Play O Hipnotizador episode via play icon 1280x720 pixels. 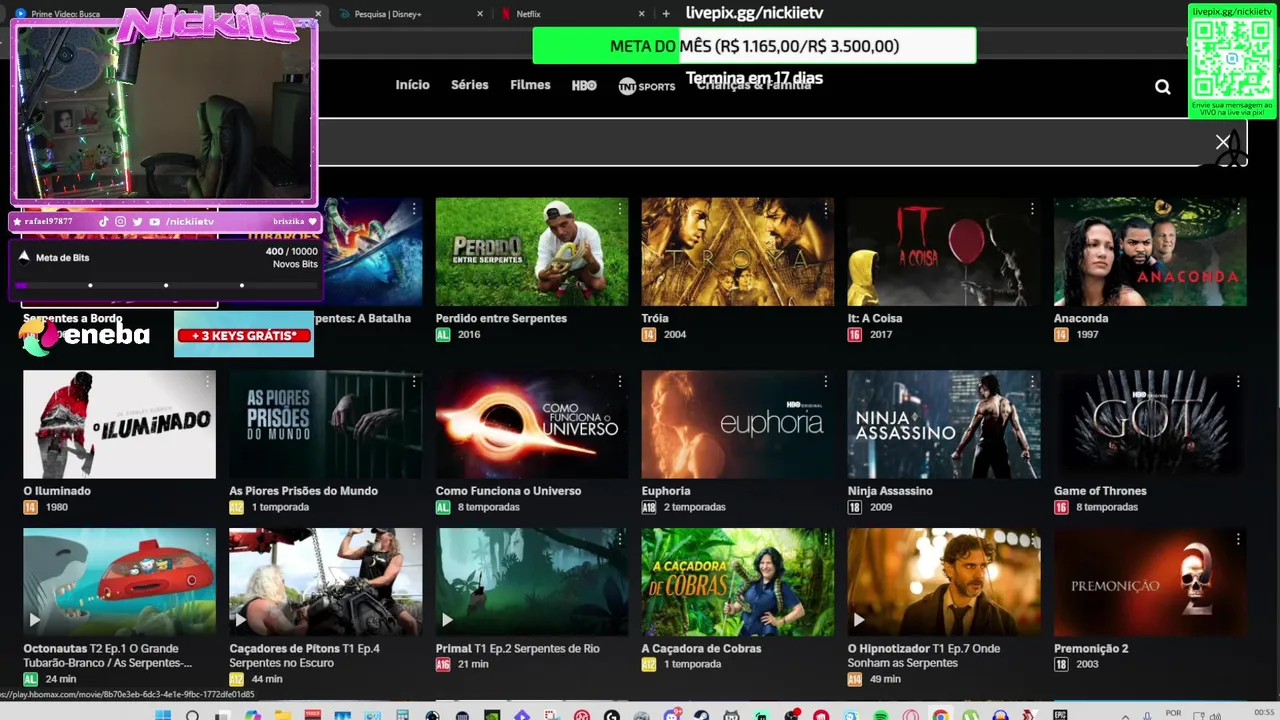(859, 620)
